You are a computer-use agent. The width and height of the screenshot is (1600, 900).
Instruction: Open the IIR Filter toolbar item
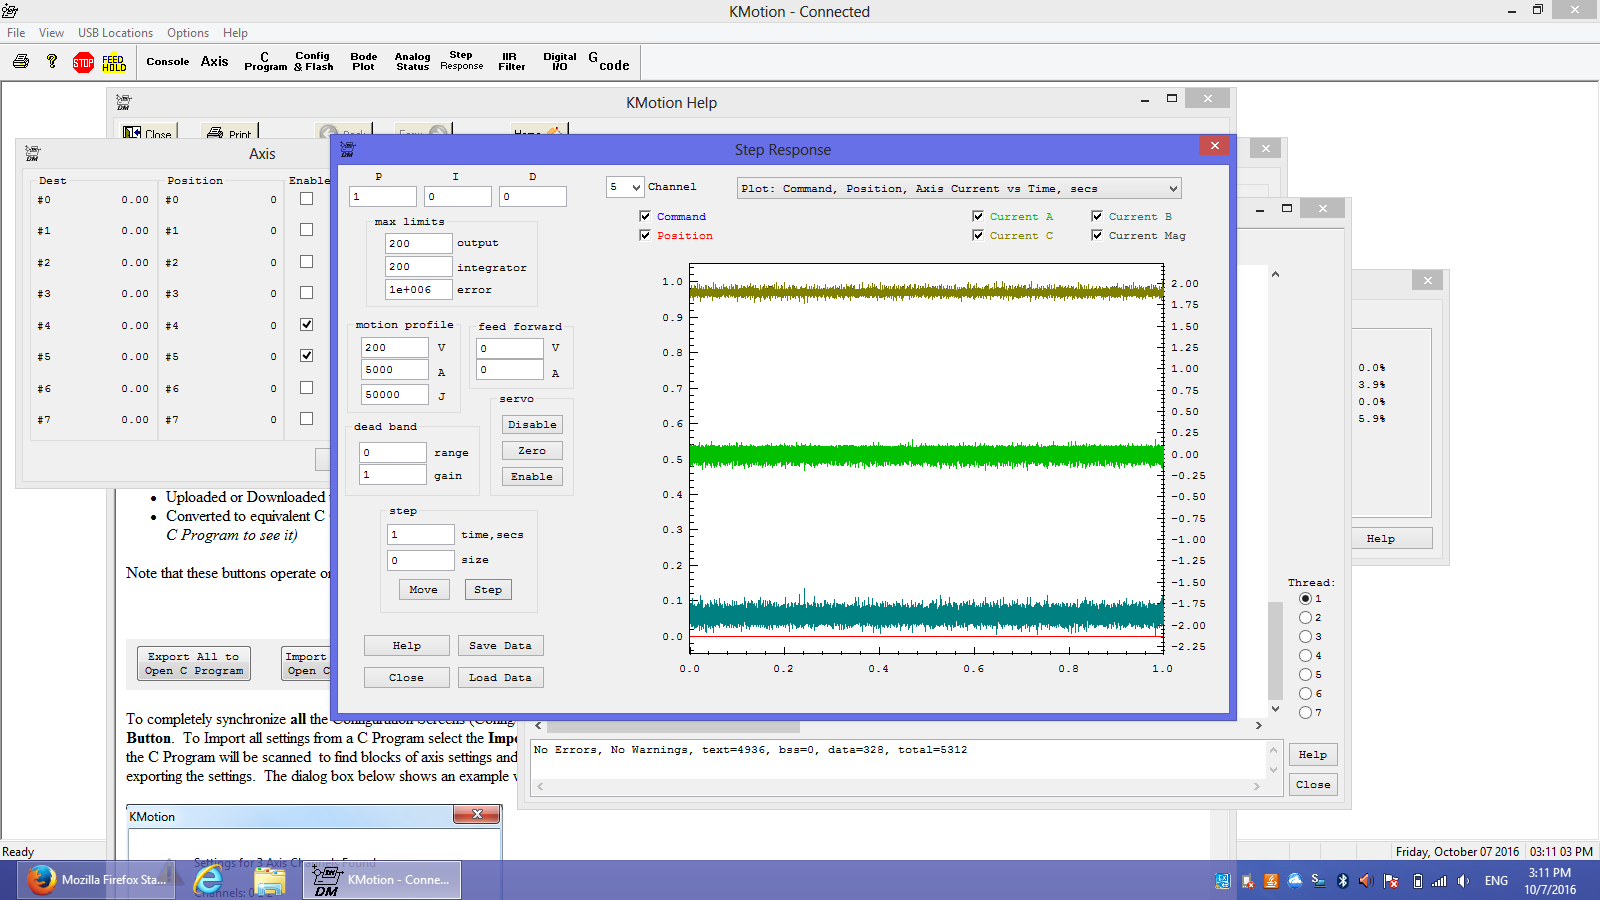[511, 62]
